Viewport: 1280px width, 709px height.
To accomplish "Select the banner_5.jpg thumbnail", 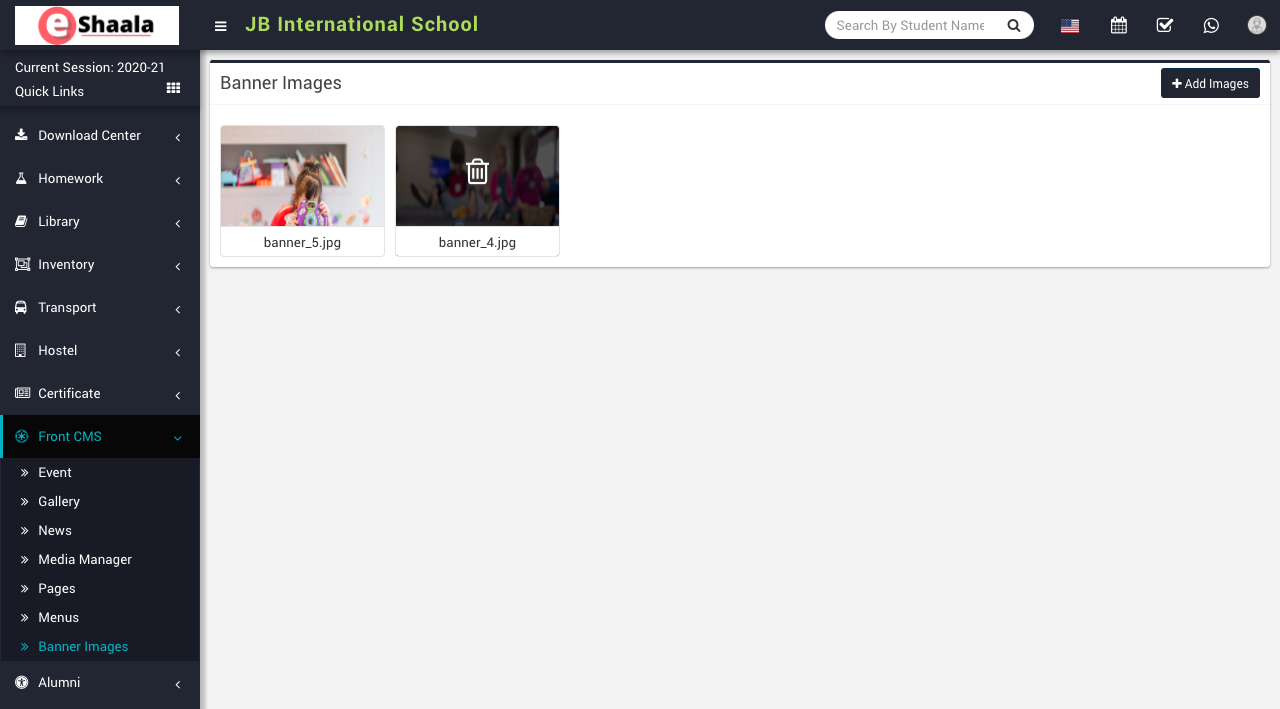I will coord(302,176).
